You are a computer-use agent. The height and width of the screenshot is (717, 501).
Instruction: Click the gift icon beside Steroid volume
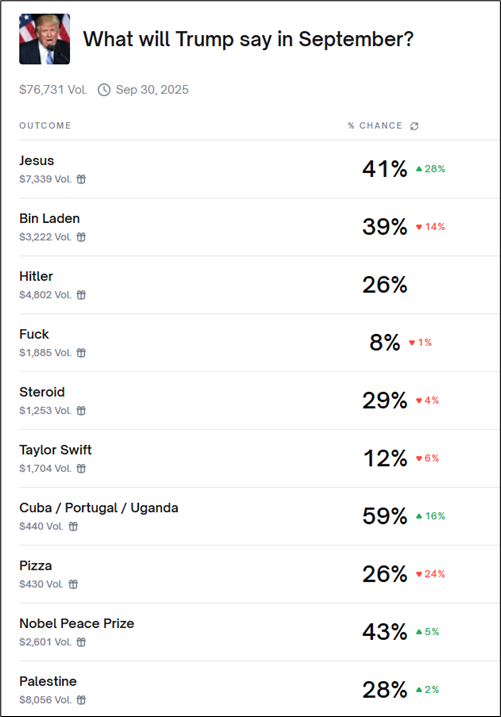pyautogui.click(x=81, y=411)
